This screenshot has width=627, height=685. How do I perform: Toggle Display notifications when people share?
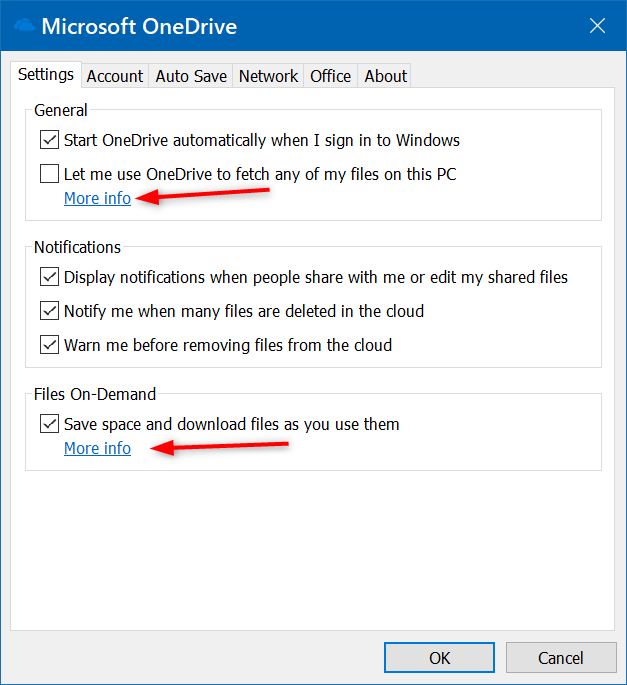click(x=49, y=277)
